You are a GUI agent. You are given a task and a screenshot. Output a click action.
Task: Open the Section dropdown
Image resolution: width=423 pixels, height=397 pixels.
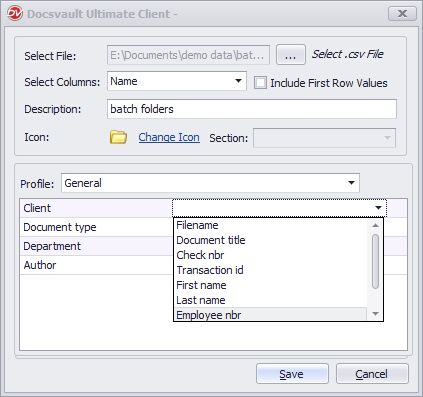[x=324, y=138]
